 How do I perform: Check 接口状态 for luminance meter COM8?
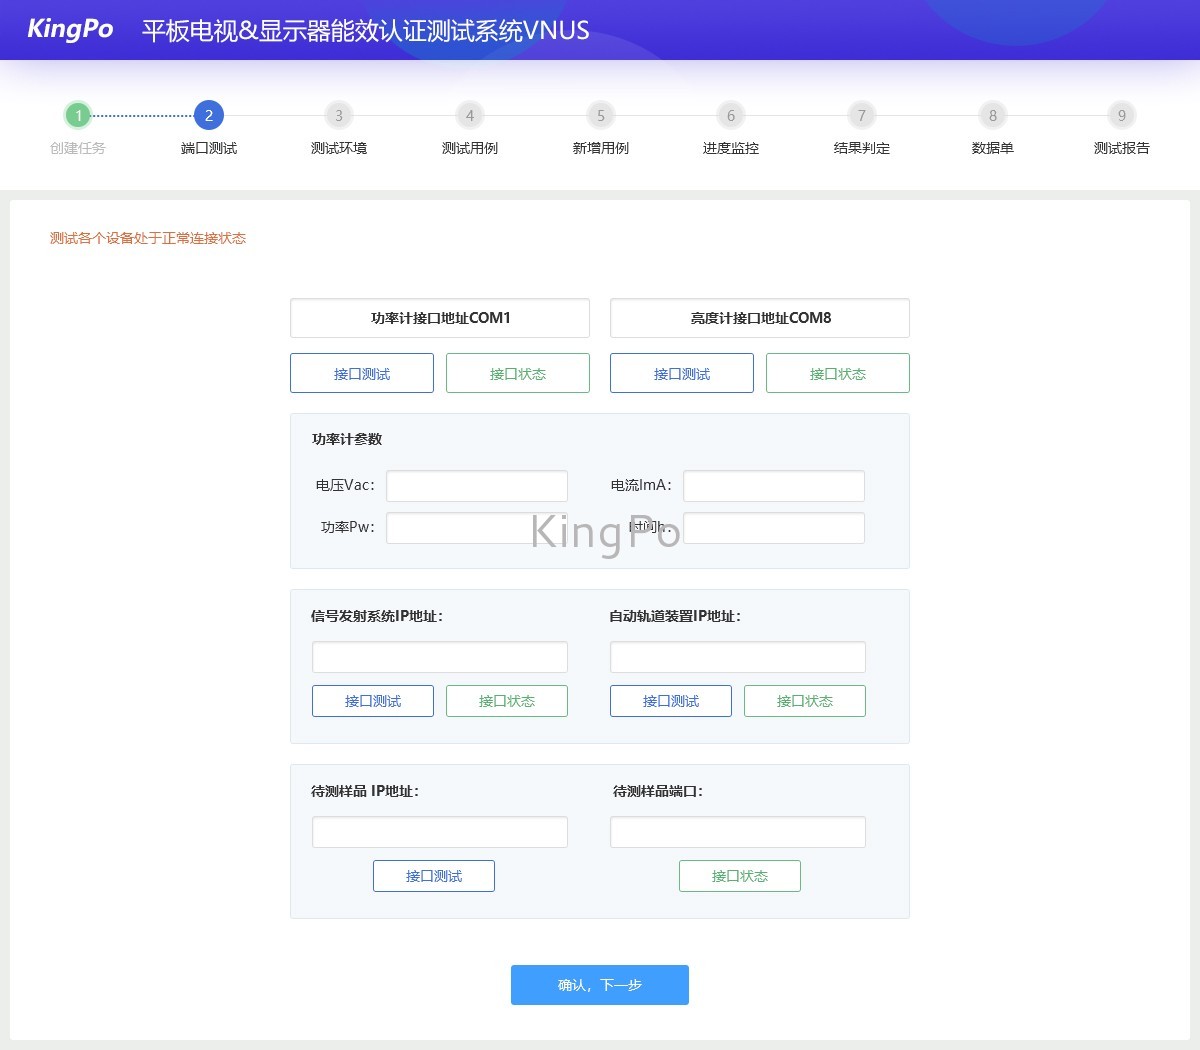tap(838, 373)
